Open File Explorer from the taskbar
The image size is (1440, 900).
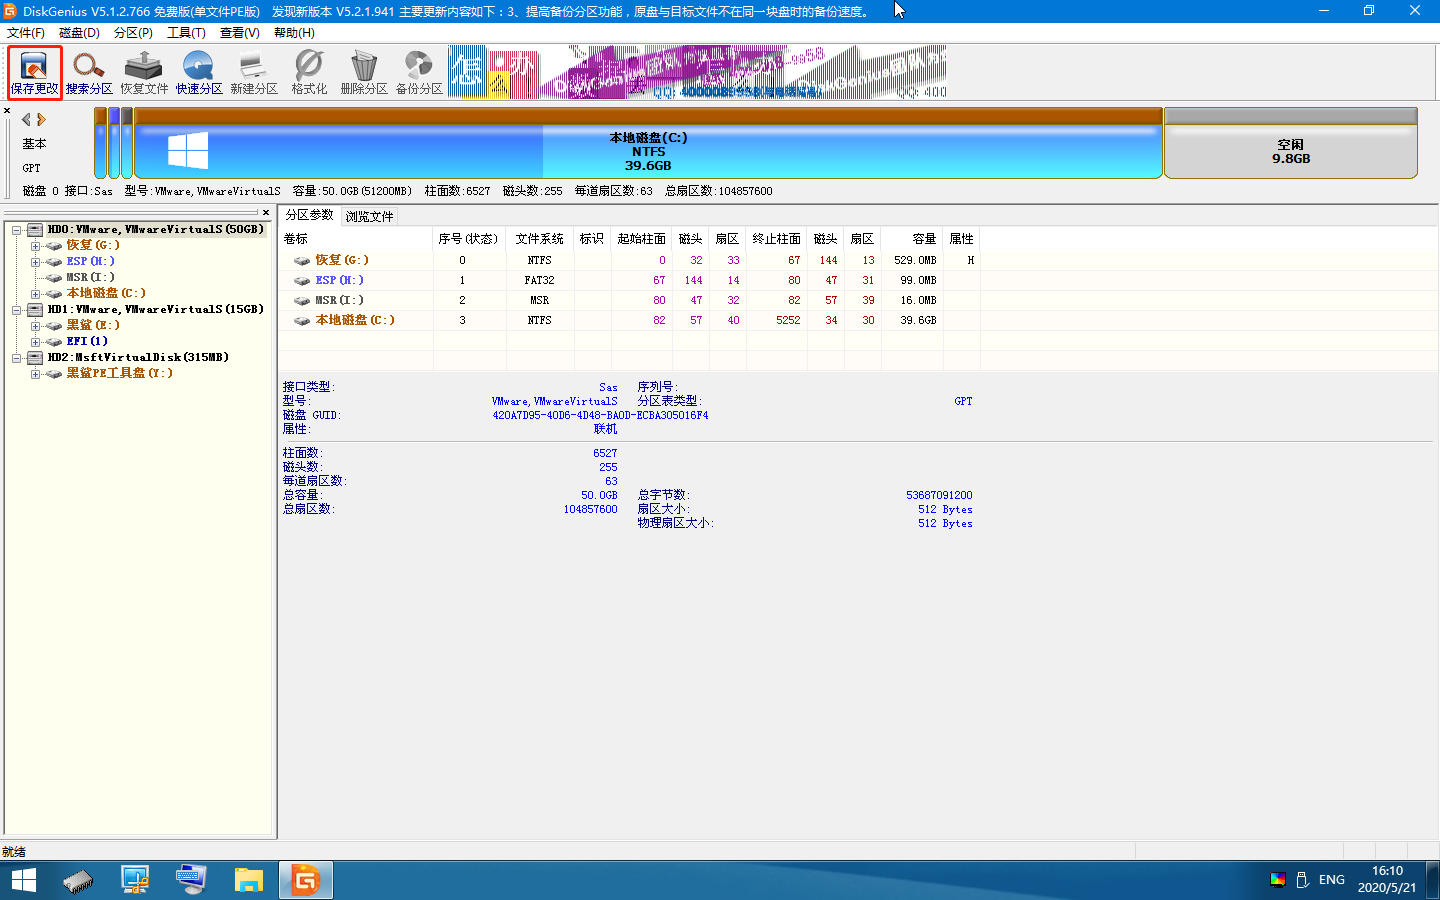[248, 880]
